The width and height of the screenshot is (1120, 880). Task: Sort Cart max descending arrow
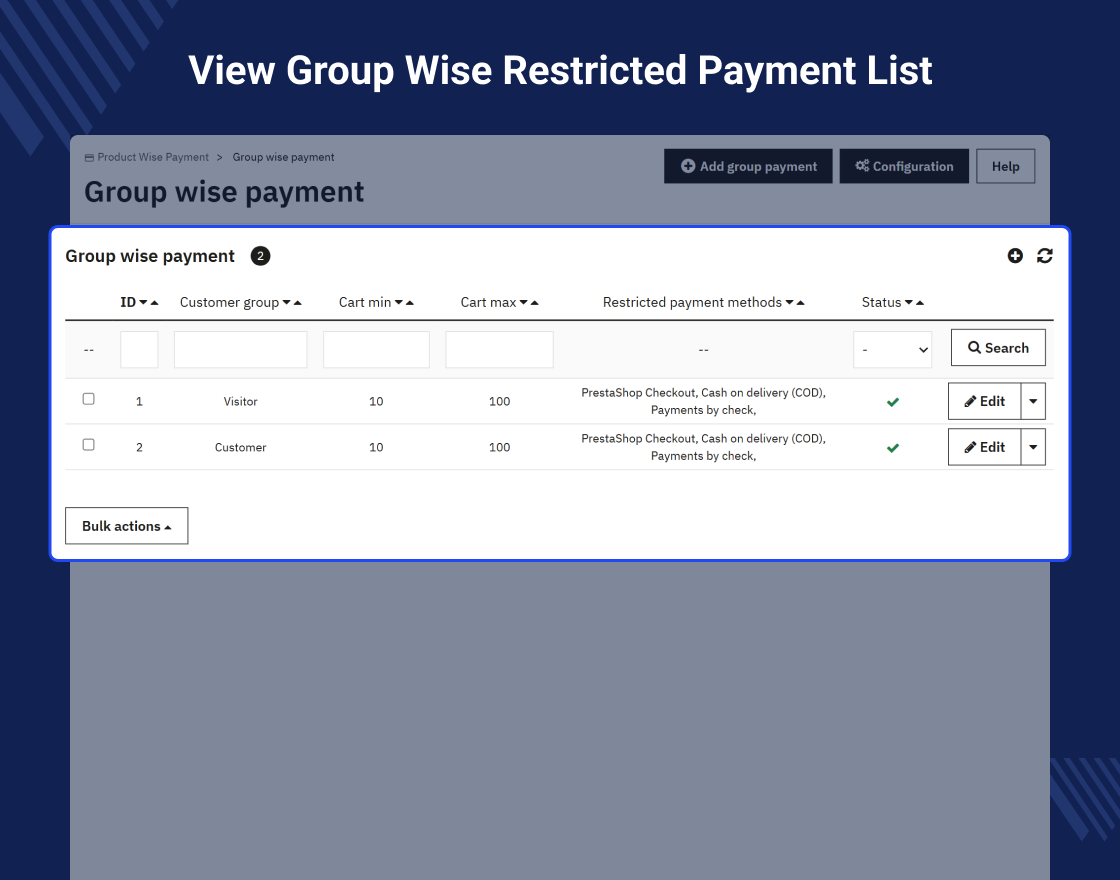pyautogui.click(x=524, y=303)
